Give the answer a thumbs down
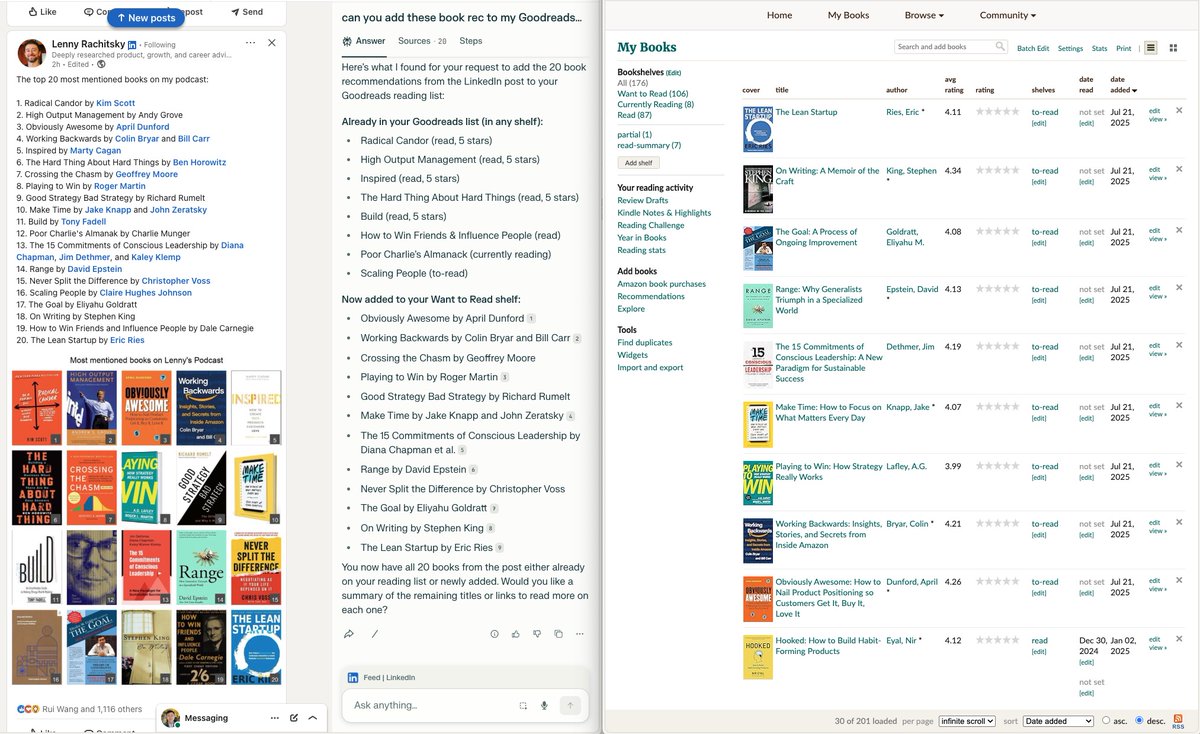The image size is (1200, 734). (x=537, y=634)
